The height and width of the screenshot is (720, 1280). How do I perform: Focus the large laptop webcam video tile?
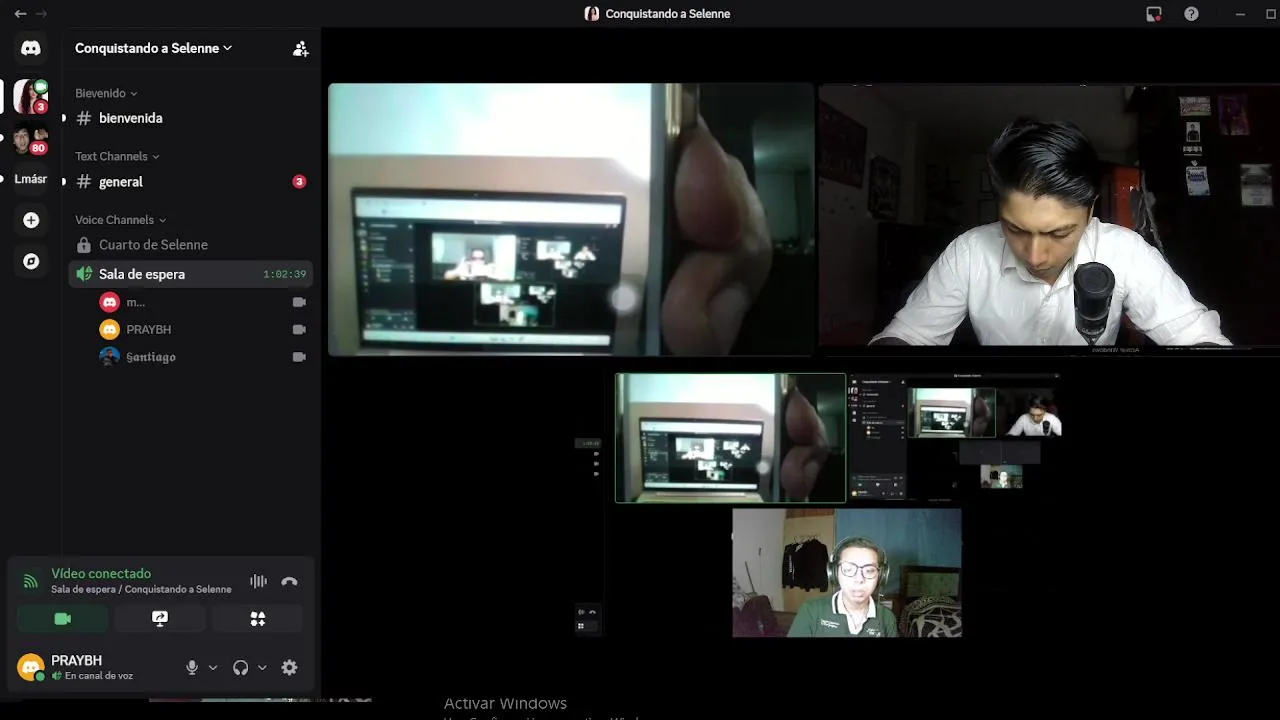pos(571,219)
